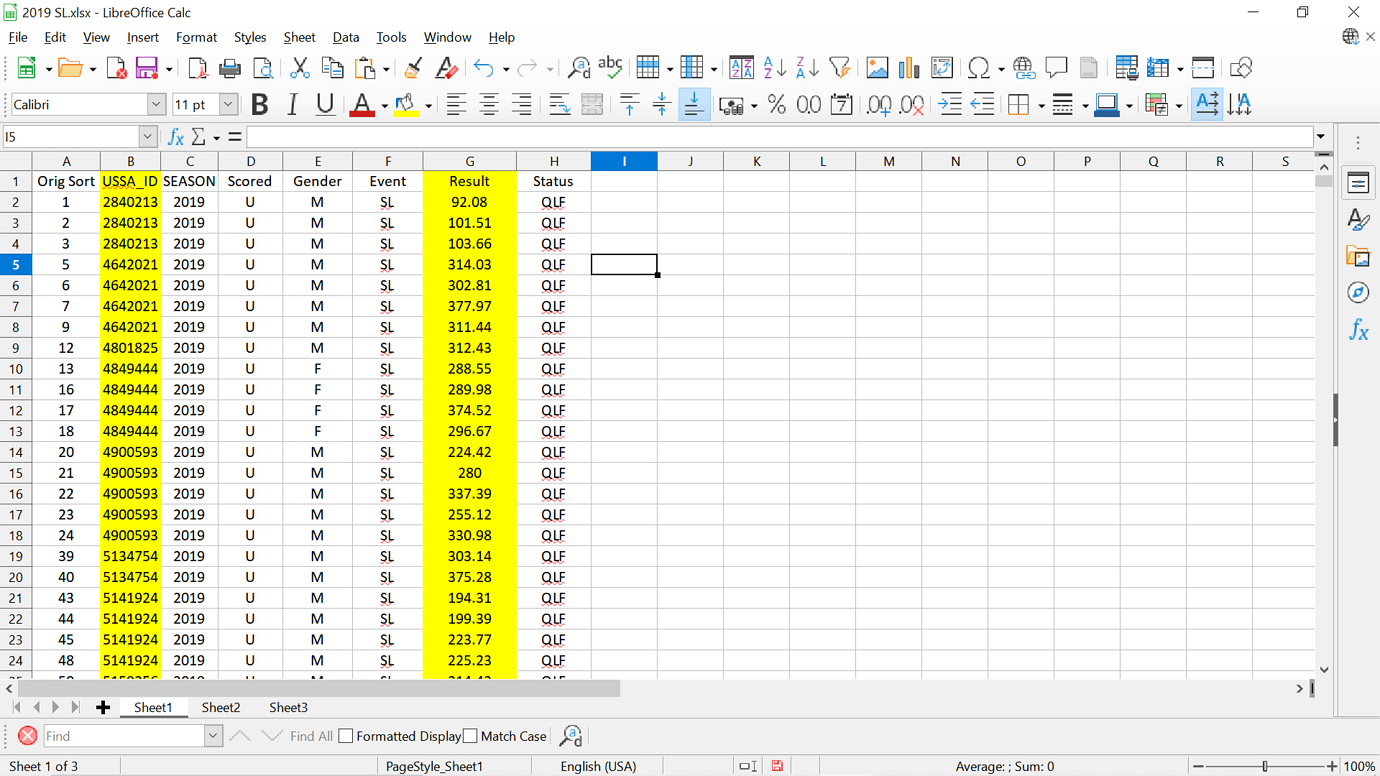Open the Data menu
The height and width of the screenshot is (776, 1380).
tap(346, 37)
